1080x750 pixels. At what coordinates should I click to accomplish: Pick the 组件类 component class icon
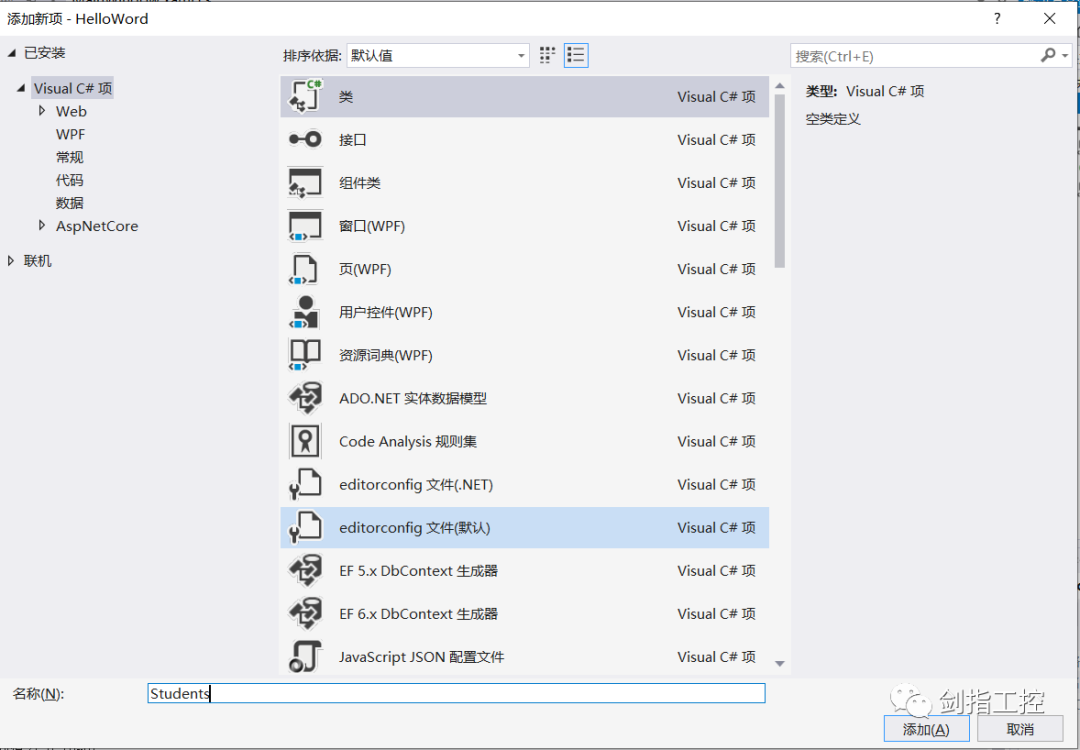[305, 183]
